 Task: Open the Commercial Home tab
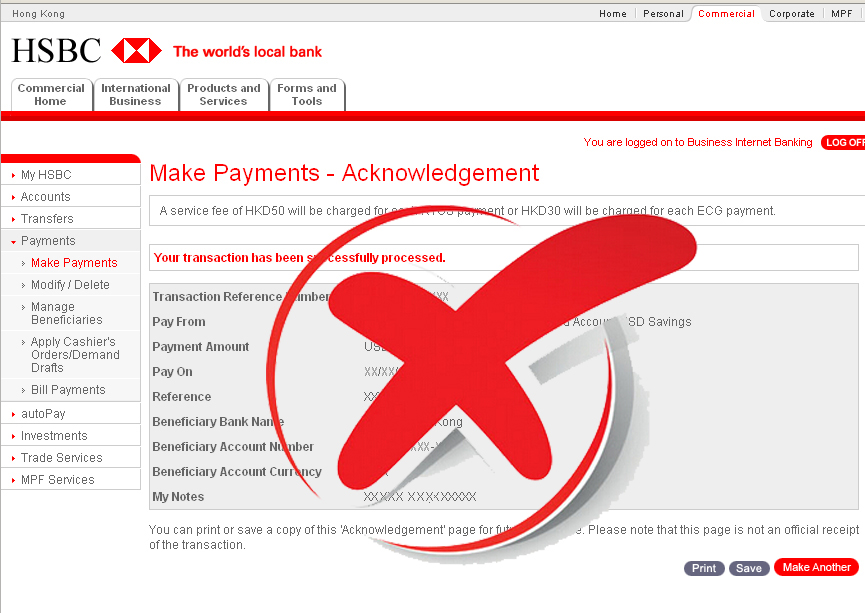click(51, 95)
